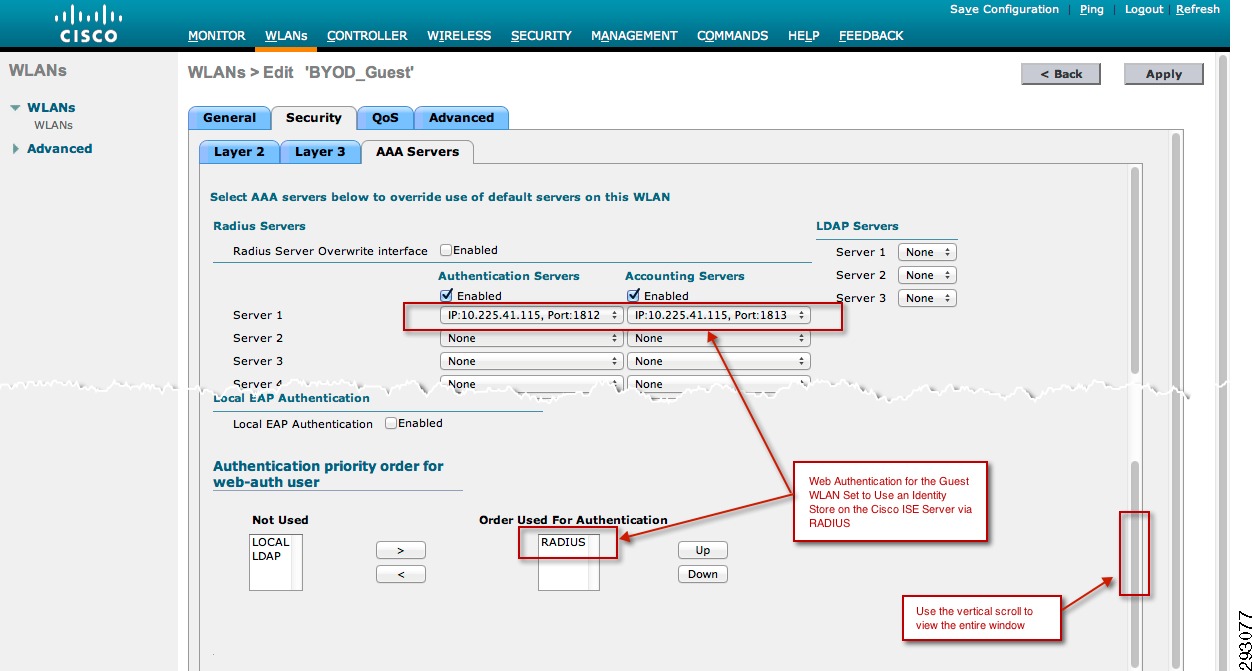Screen dimensions: 1252x671
Task: Open the WIRELESS menu
Action: (459, 35)
